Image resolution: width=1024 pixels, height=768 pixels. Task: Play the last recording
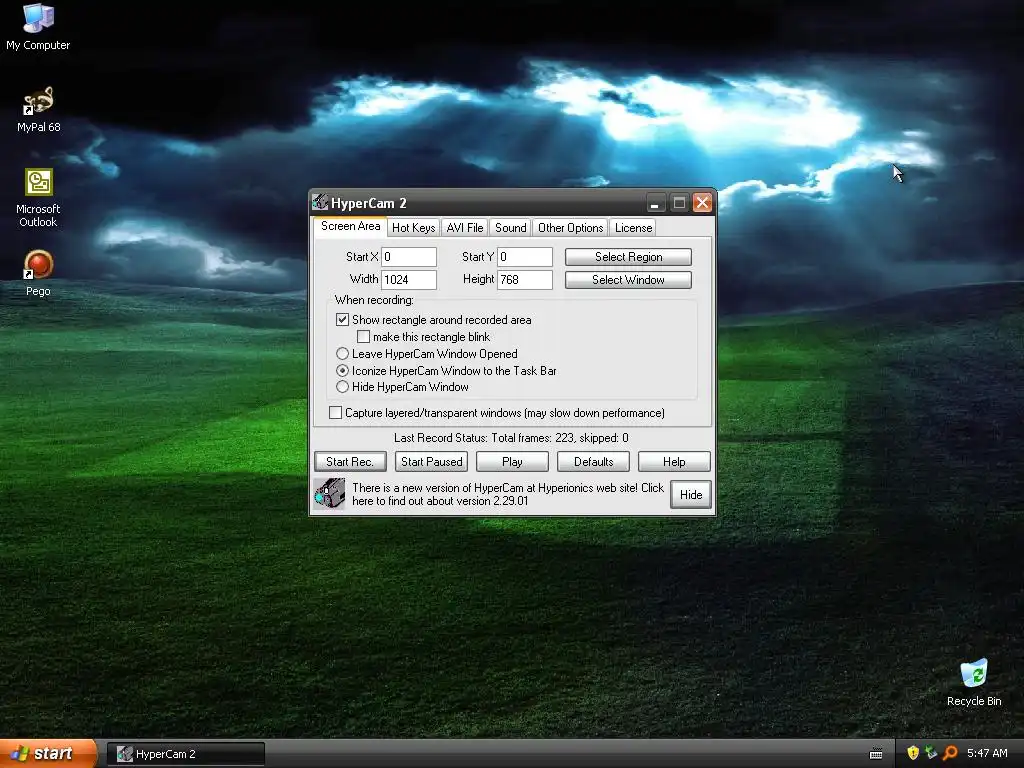point(512,462)
